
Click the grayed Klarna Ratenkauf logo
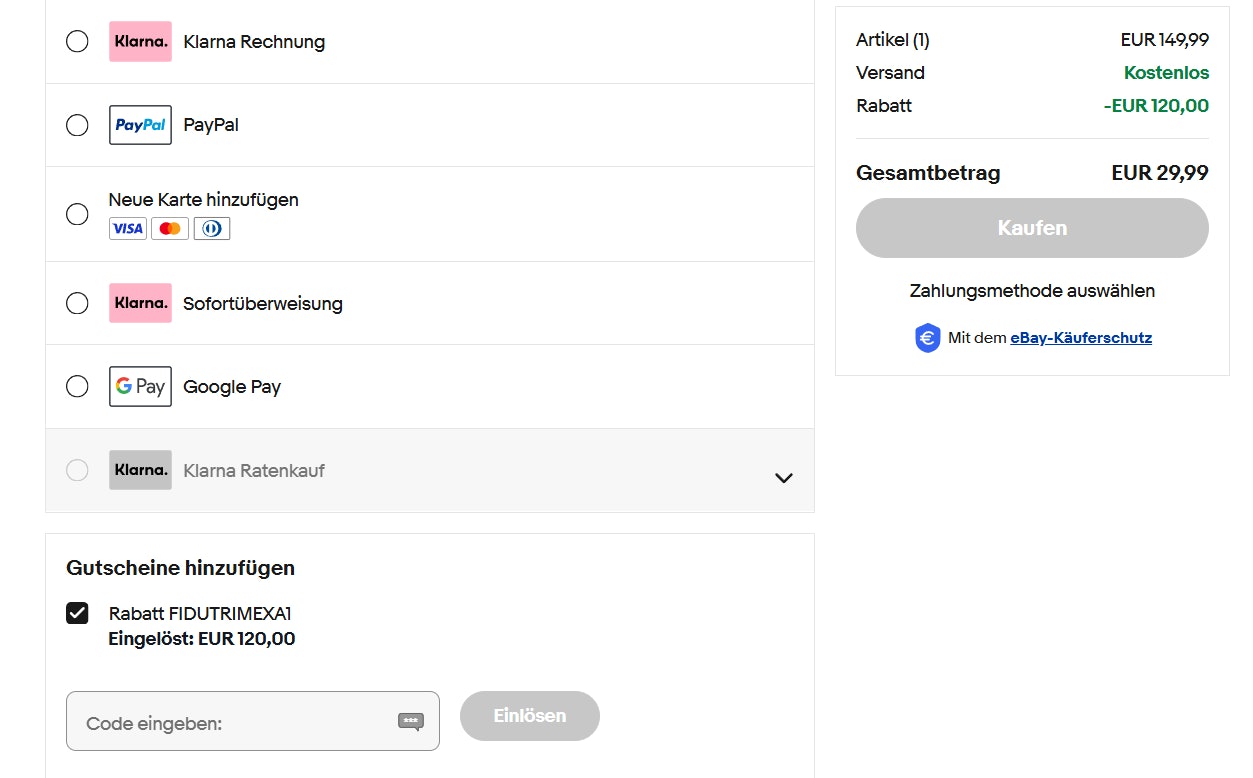pos(140,469)
